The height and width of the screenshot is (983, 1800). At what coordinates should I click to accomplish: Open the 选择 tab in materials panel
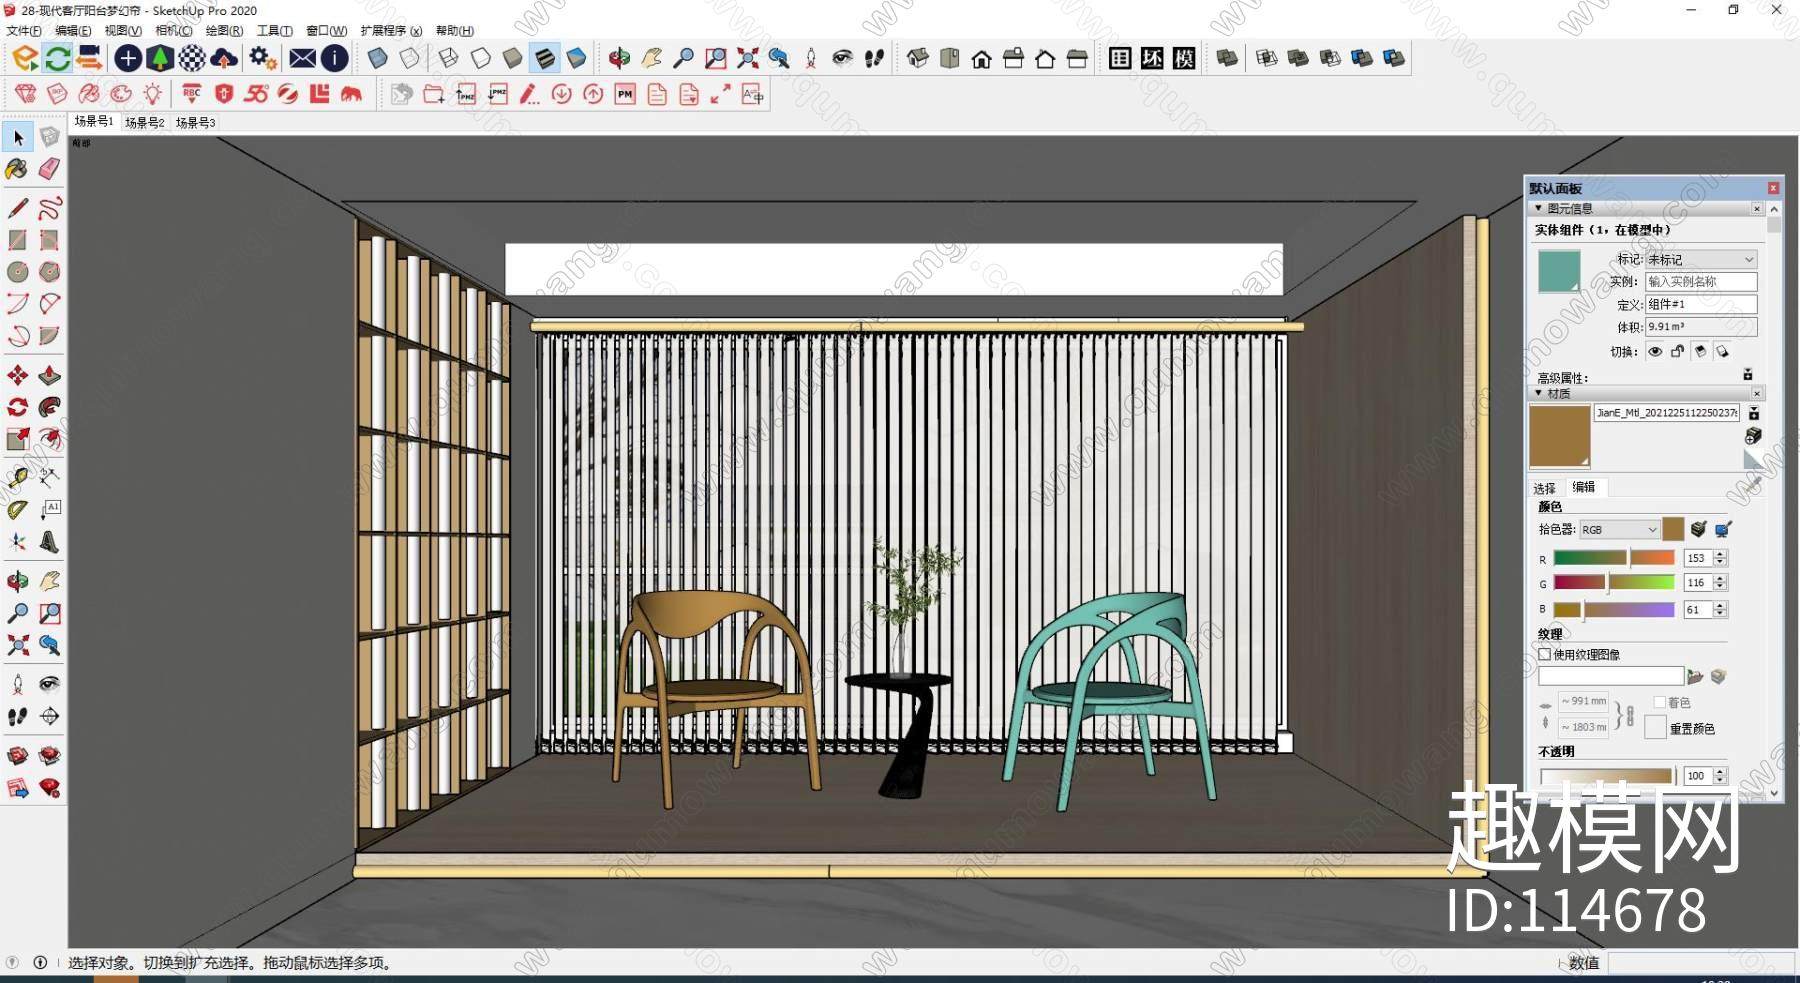click(x=1544, y=488)
